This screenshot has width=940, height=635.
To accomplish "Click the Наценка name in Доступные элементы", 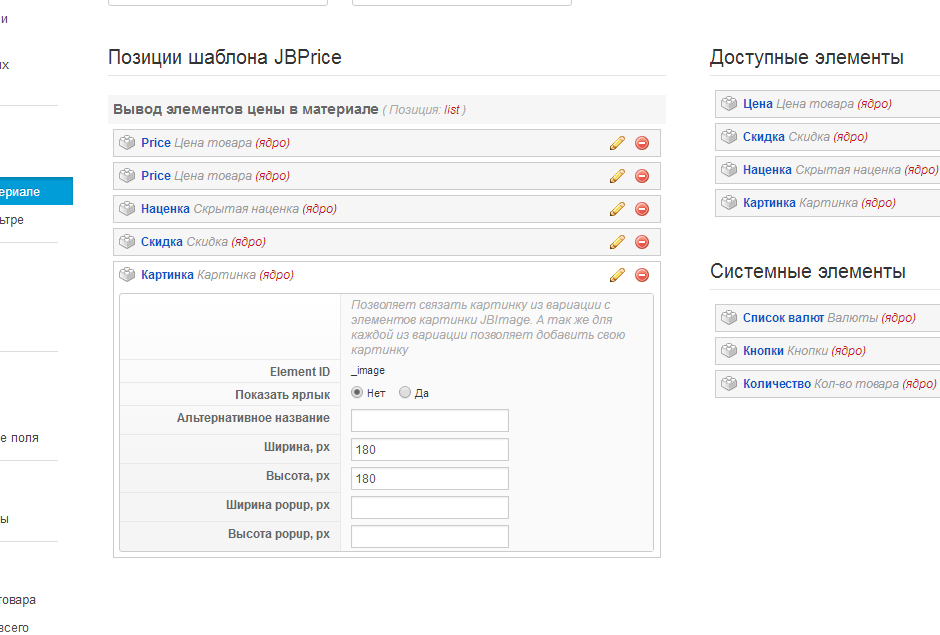I will click(767, 170).
